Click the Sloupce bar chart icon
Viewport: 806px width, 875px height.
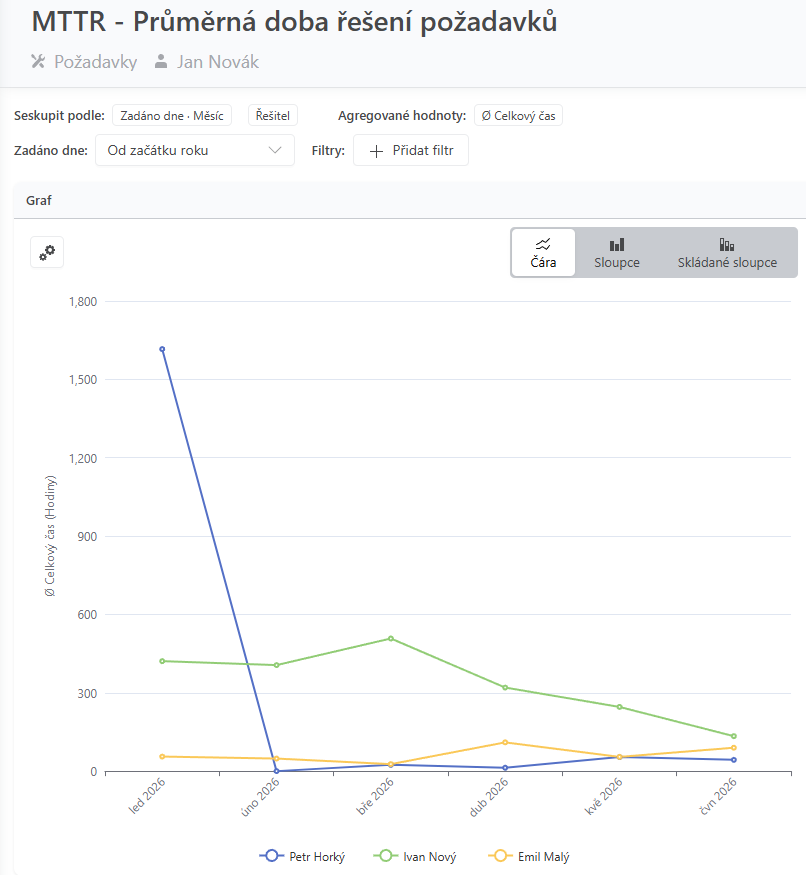tap(617, 244)
